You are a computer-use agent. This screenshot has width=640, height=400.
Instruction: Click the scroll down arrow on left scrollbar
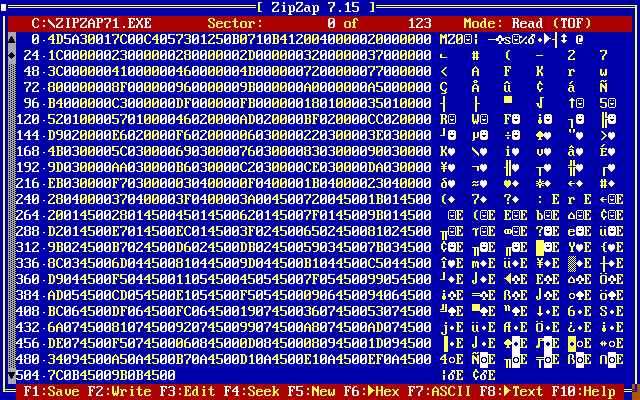point(12,374)
